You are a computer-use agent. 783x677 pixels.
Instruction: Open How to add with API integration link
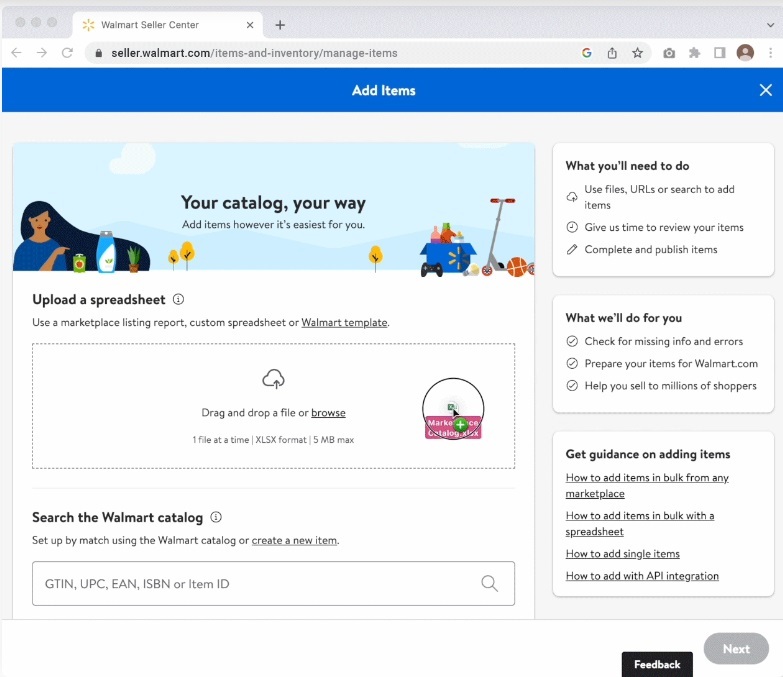(x=642, y=576)
